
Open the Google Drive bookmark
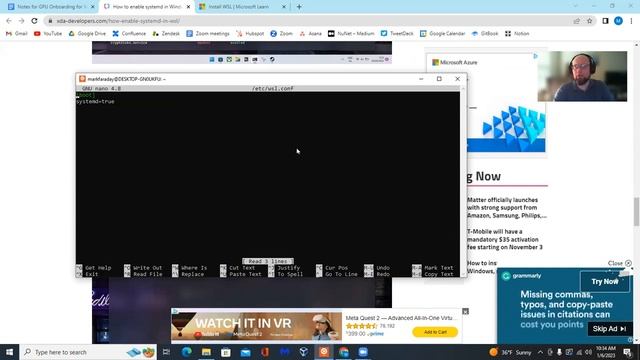coord(87,33)
